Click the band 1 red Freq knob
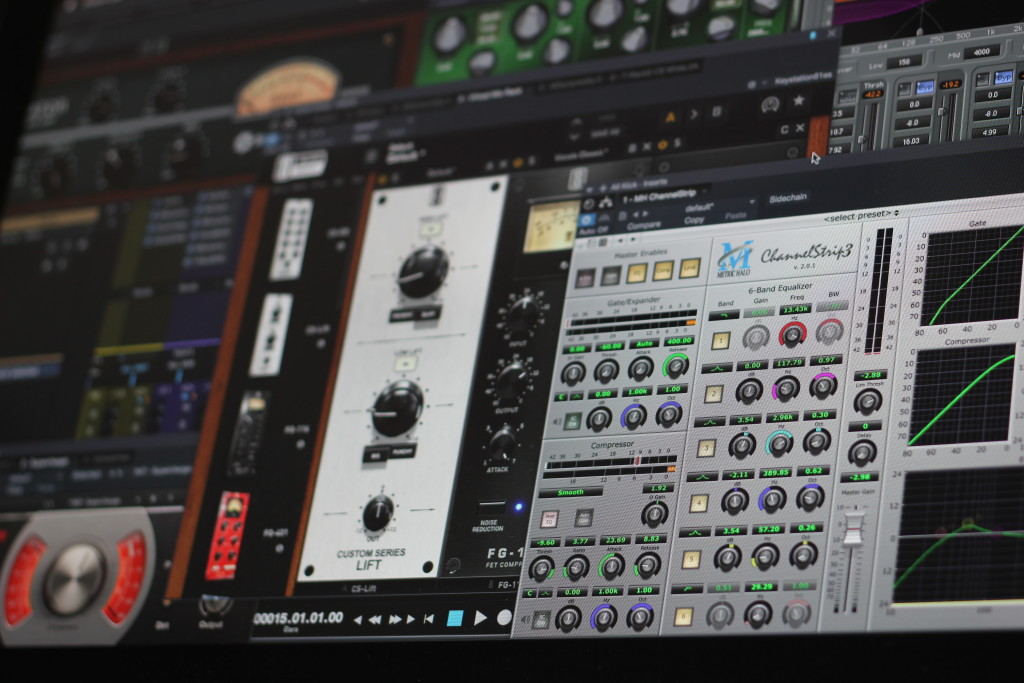This screenshot has width=1024, height=683. pos(792,334)
